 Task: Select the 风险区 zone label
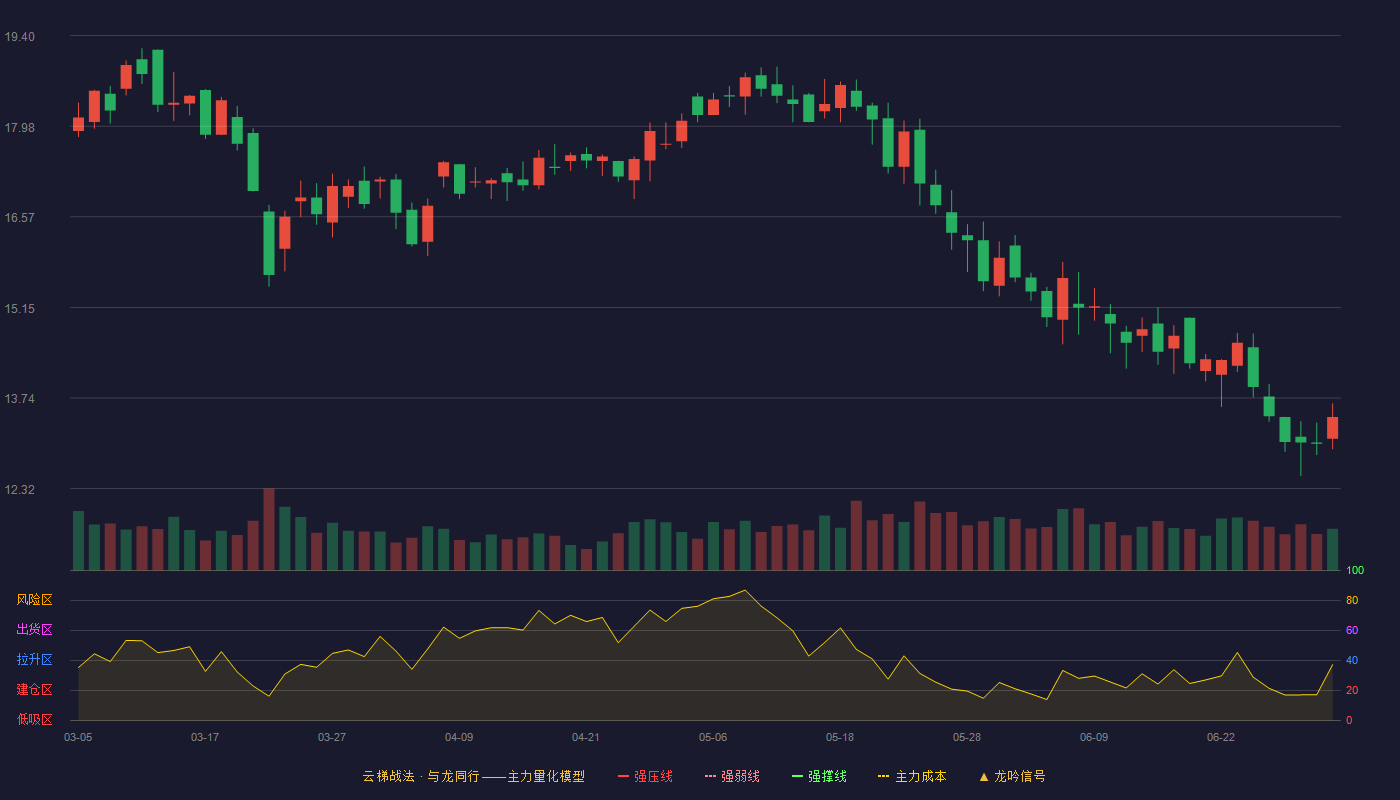(34, 600)
